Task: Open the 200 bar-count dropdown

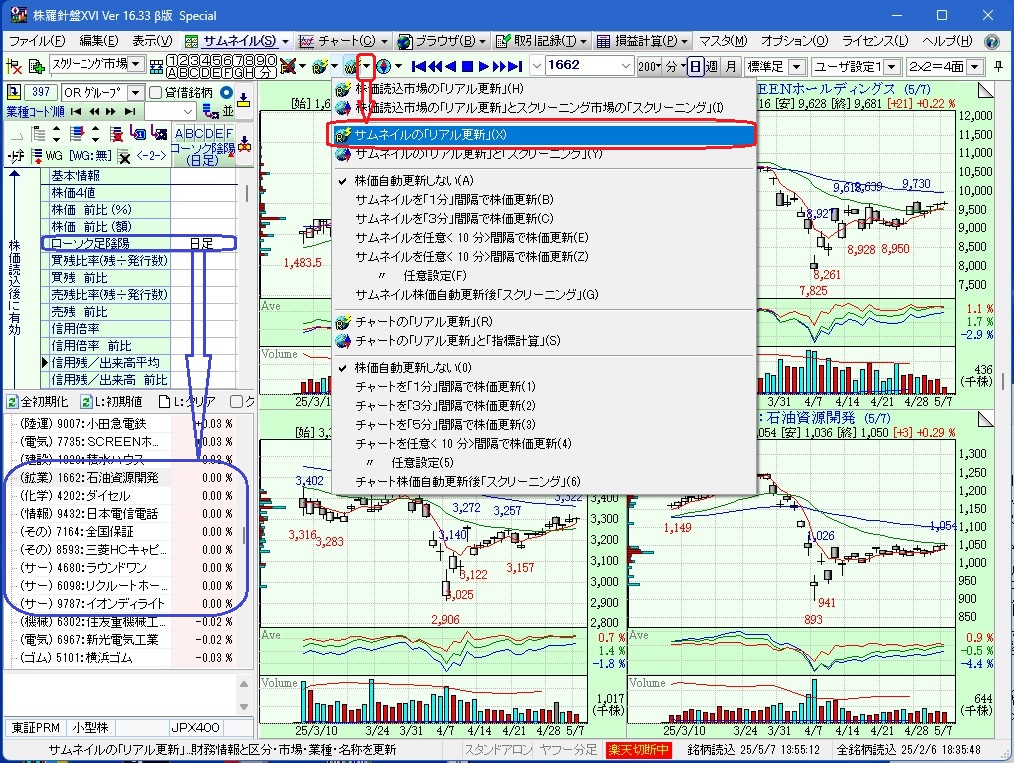Action: click(649, 66)
